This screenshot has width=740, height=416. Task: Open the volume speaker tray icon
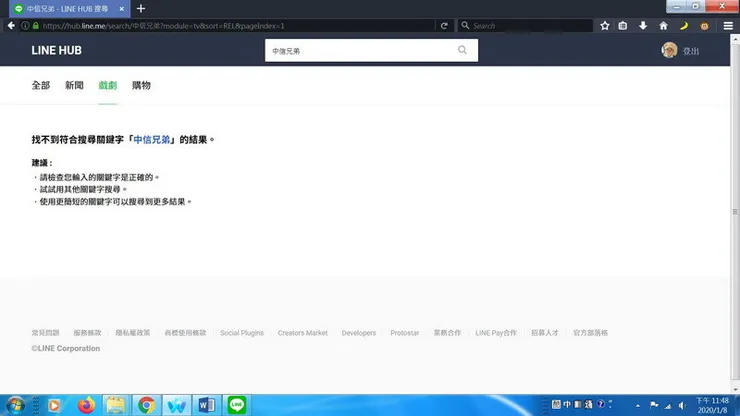[x=682, y=406]
